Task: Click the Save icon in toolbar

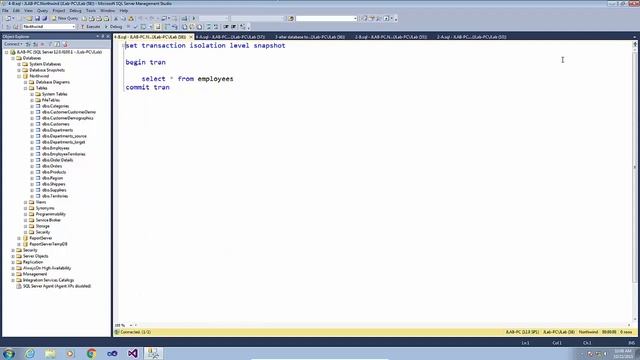Action: pyautogui.click(x=37, y=18)
